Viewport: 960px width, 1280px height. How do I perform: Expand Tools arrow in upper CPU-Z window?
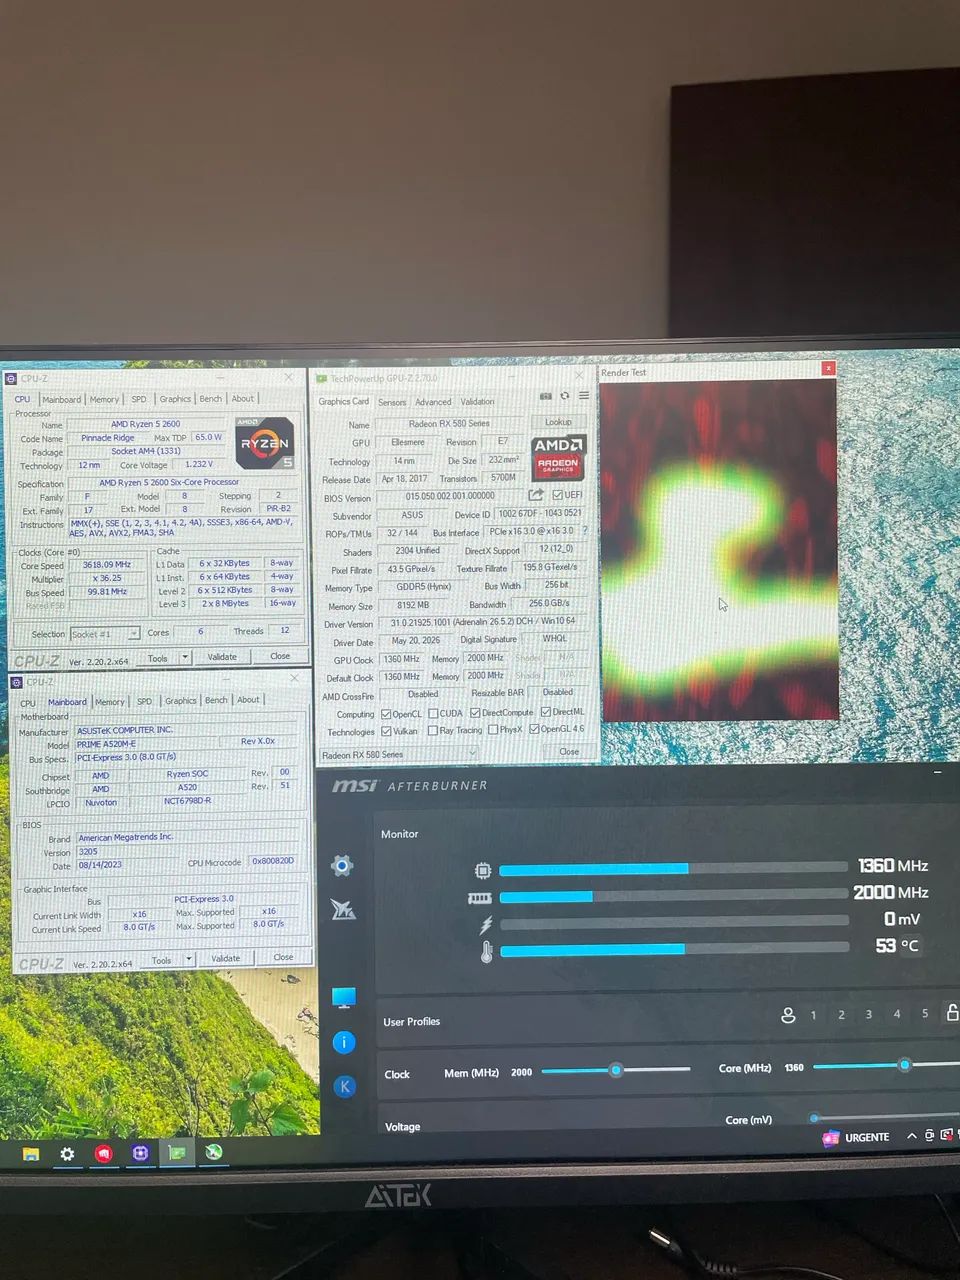[x=185, y=658]
